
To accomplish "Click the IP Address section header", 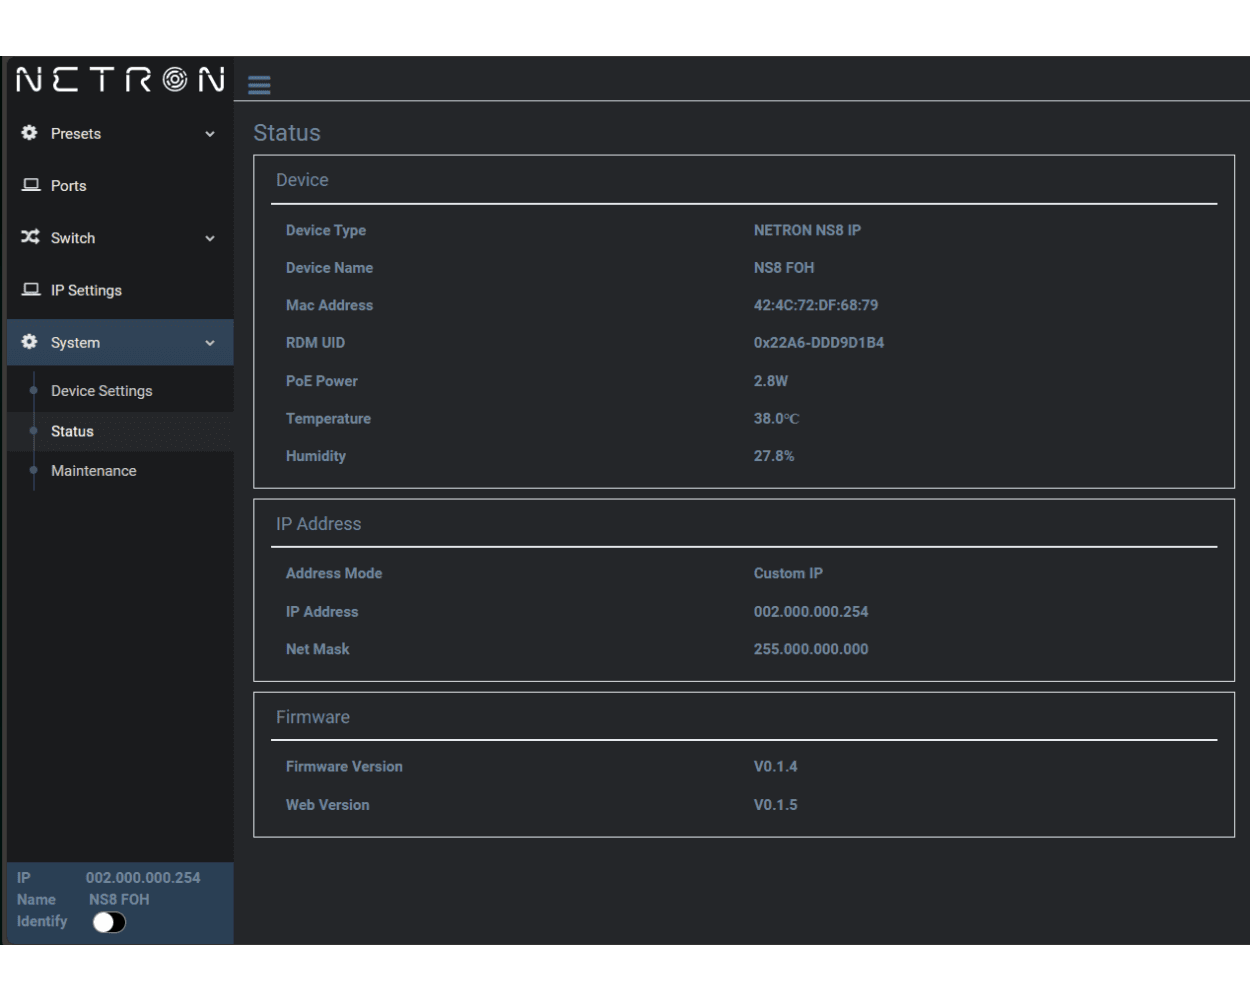I will tap(319, 524).
